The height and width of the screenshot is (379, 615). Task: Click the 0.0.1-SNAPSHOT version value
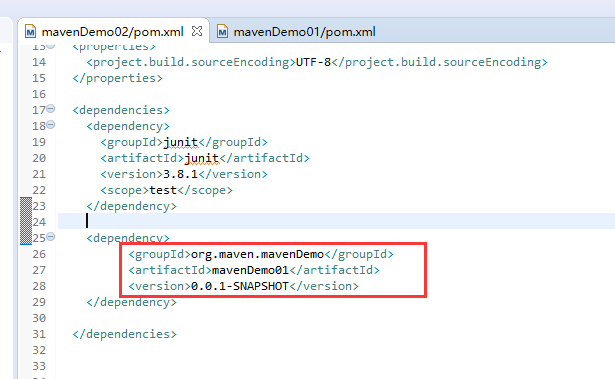coord(240,286)
